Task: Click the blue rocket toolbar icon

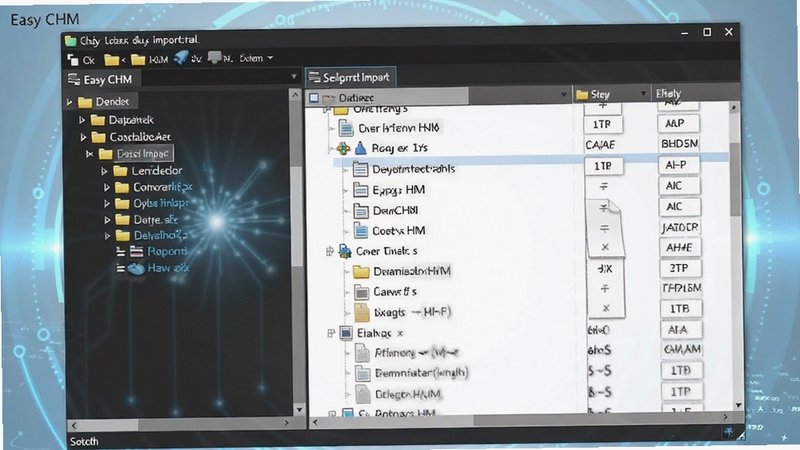Action: (x=181, y=57)
